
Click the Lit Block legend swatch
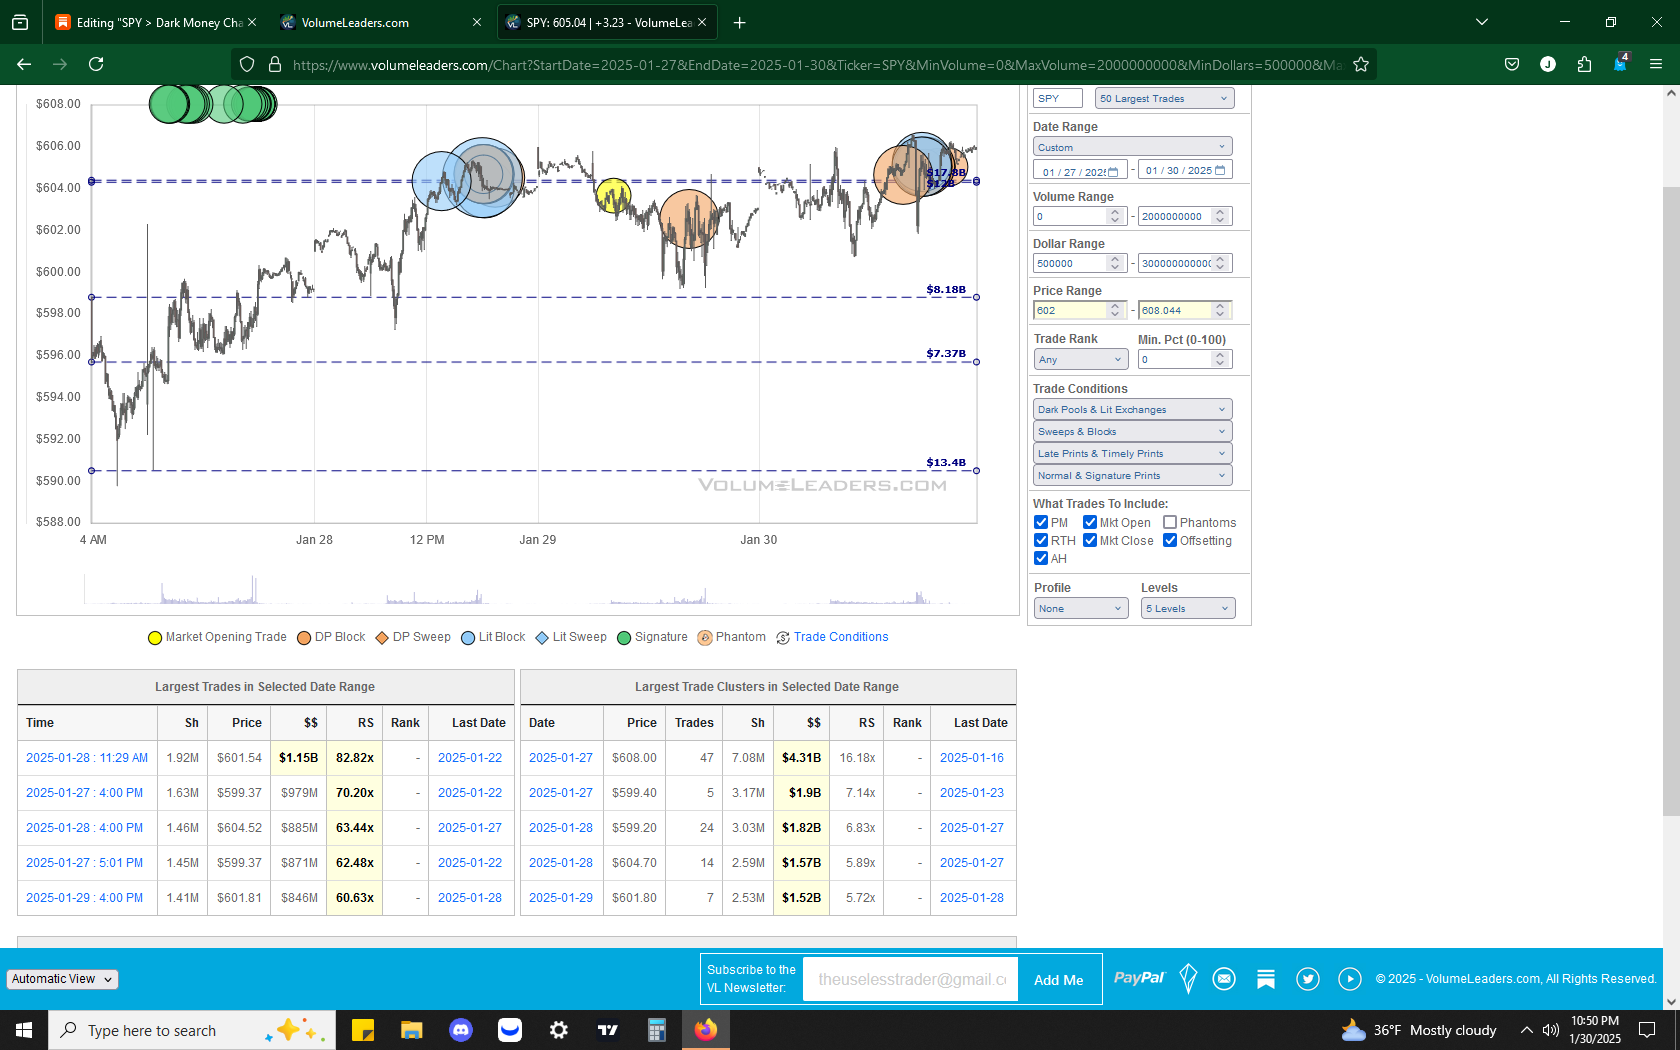(468, 638)
